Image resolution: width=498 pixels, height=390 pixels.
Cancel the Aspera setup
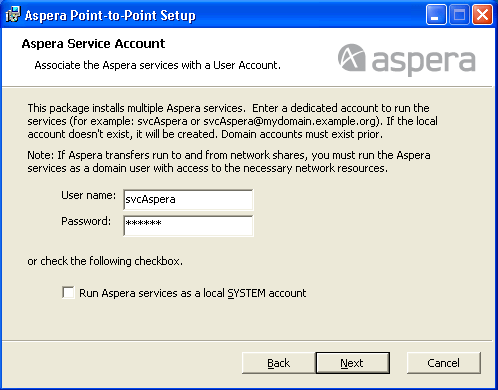(444, 363)
